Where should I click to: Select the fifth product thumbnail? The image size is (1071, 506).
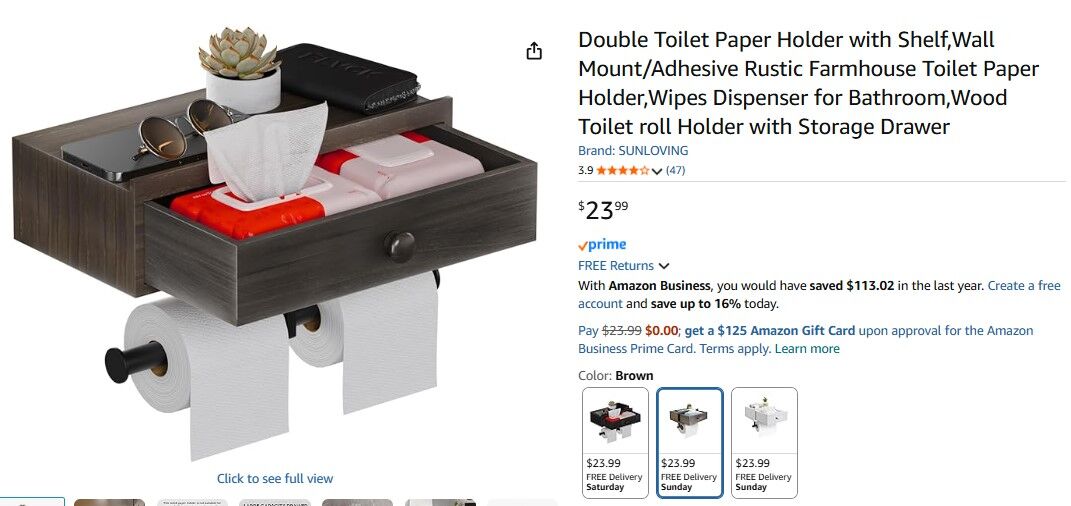coord(358,503)
